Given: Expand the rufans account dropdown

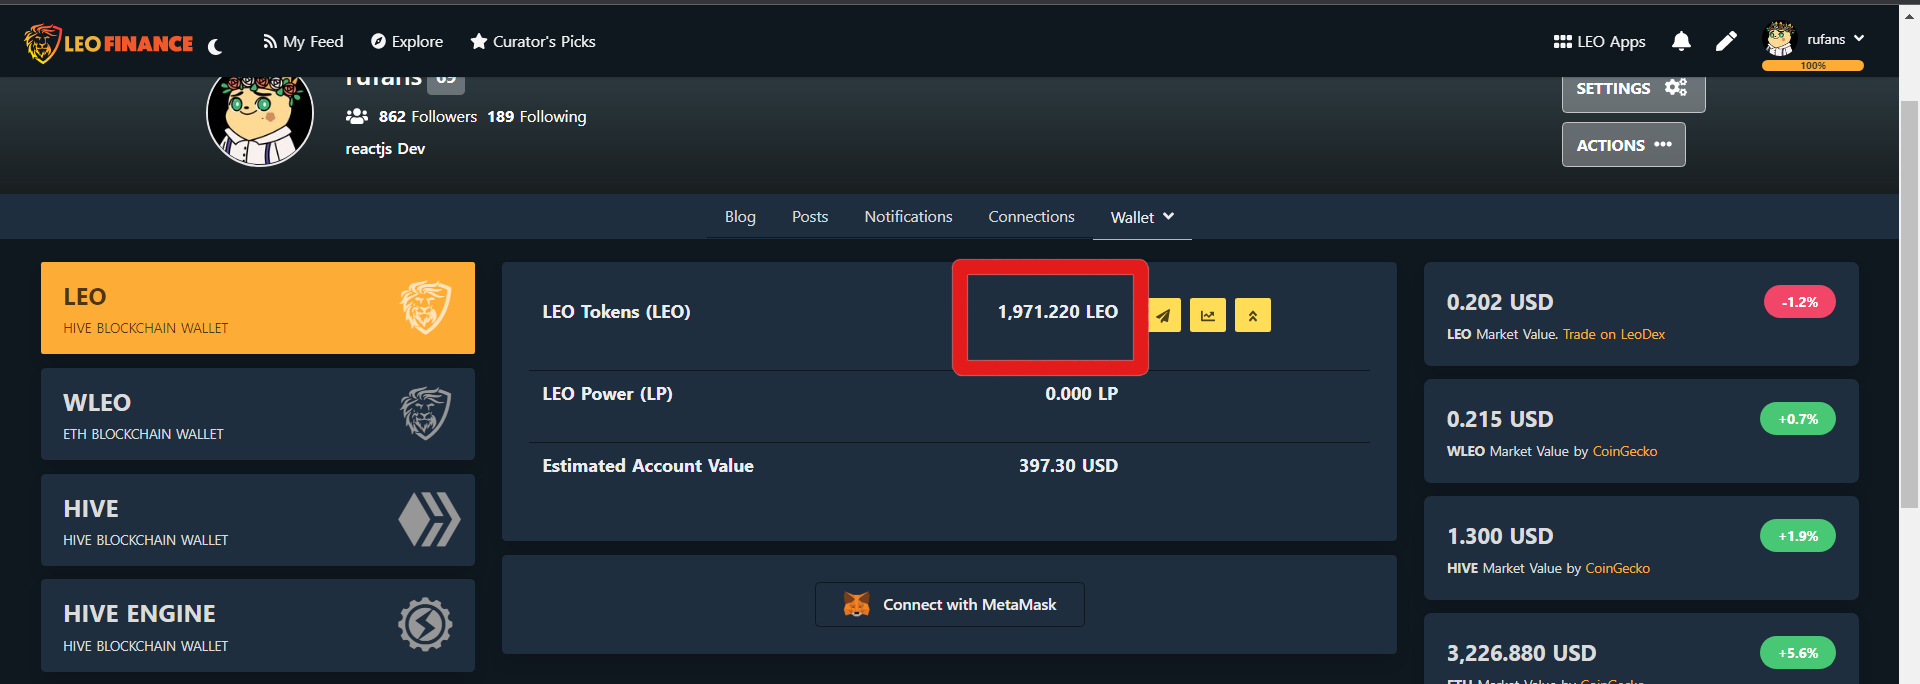Looking at the screenshot, I should [1836, 39].
